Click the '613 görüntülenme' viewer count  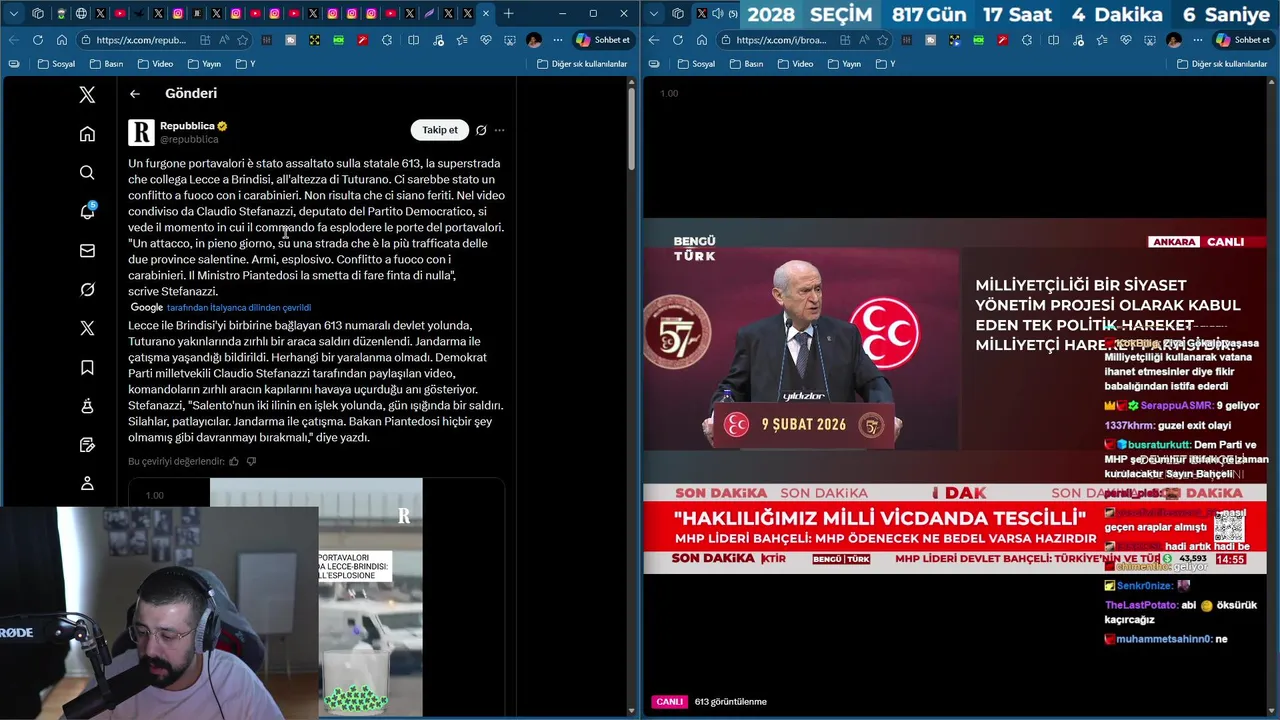[730, 702]
